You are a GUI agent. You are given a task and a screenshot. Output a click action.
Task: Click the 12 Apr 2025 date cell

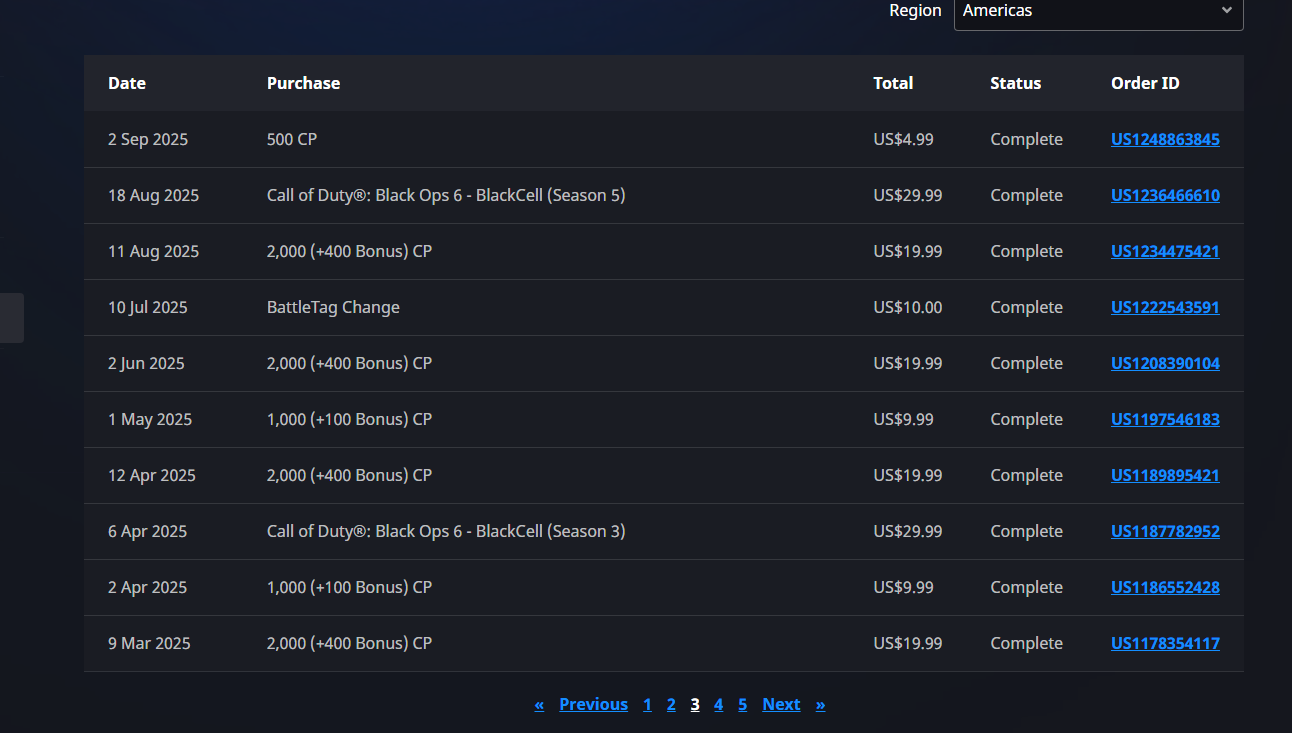152,475
